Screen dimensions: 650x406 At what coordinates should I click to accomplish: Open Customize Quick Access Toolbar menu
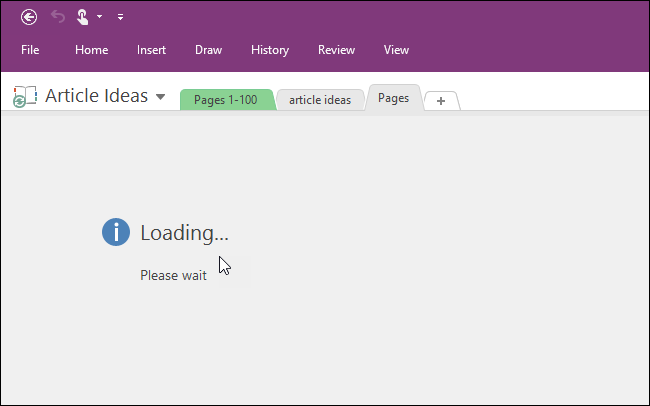click(x=120, y=17)
